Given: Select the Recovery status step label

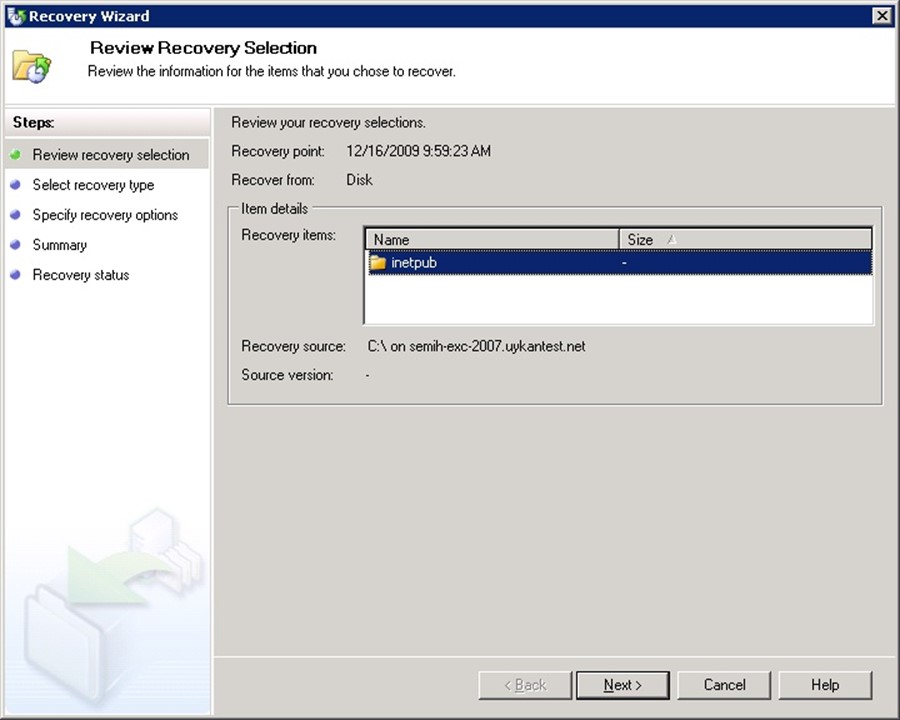Looking at the screenshot, I should (x=80, y=275).
